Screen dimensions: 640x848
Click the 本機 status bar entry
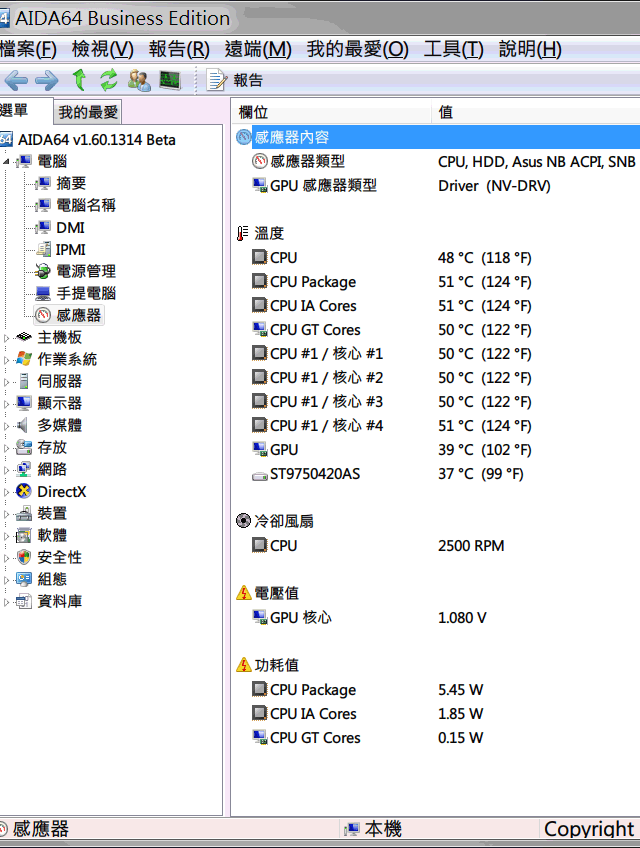(373, 829)
